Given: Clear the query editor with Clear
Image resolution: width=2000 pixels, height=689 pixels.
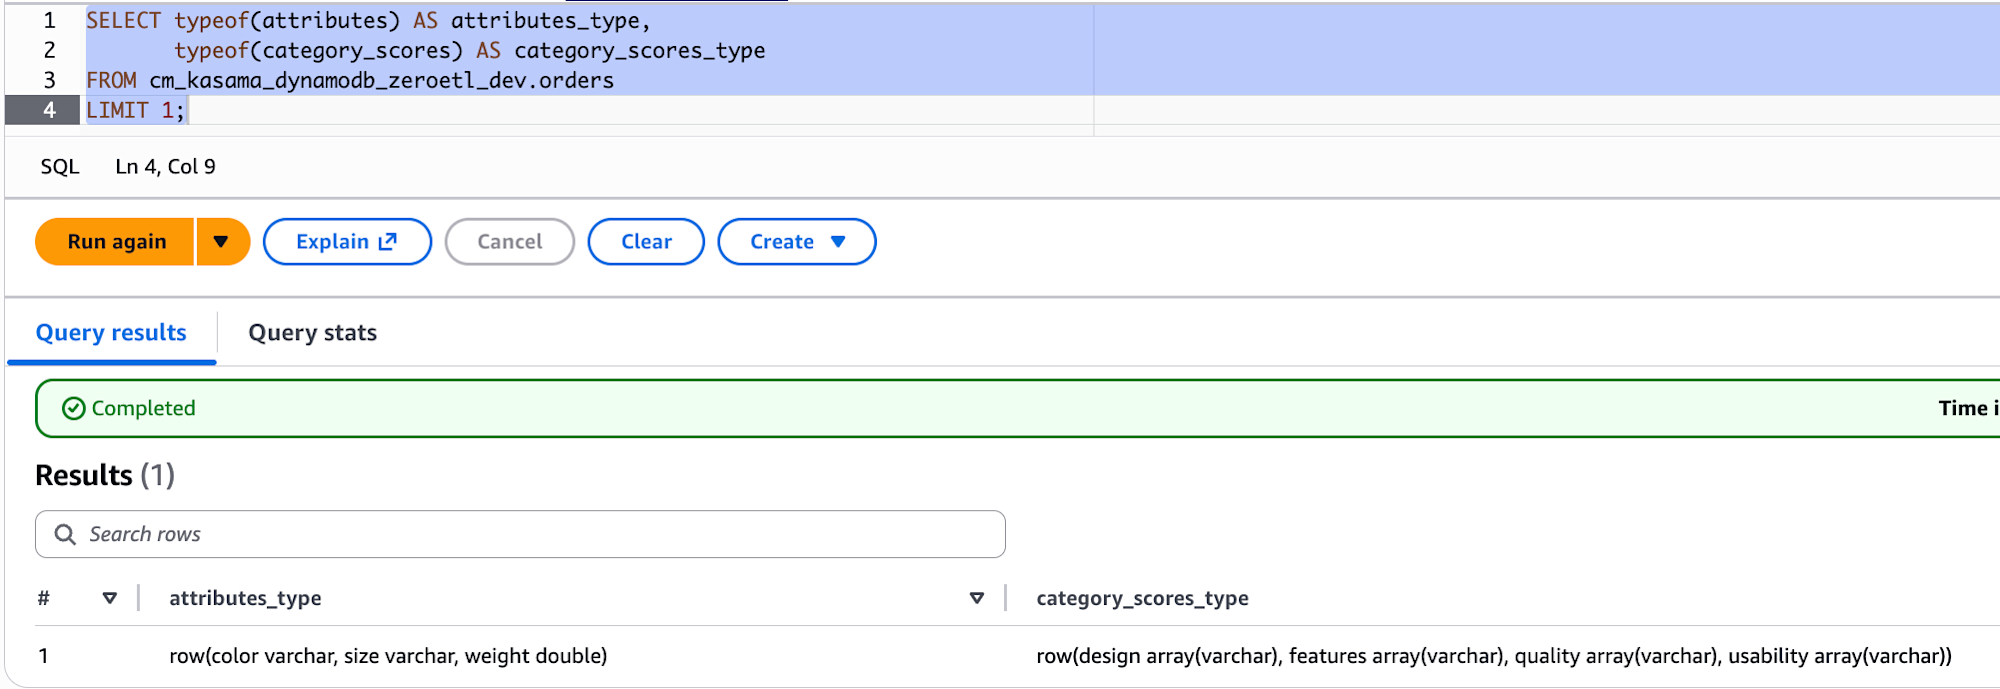Looking at the screenshot, I should [646, 242].
